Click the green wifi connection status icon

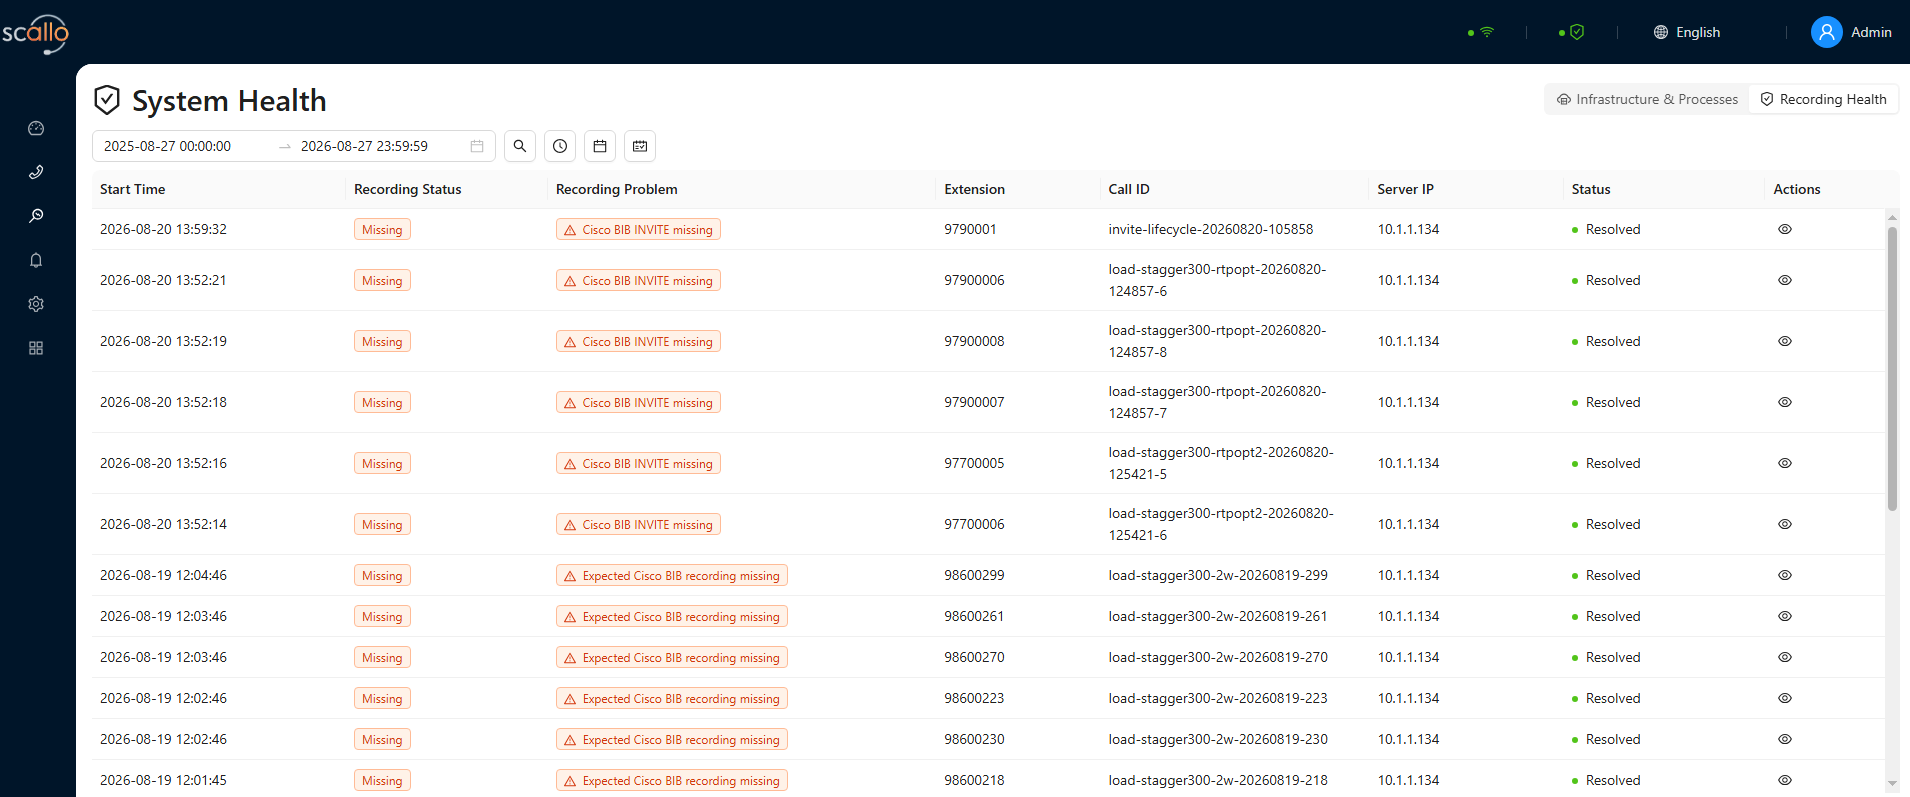pyautogui.click(x=1487, y=32)
